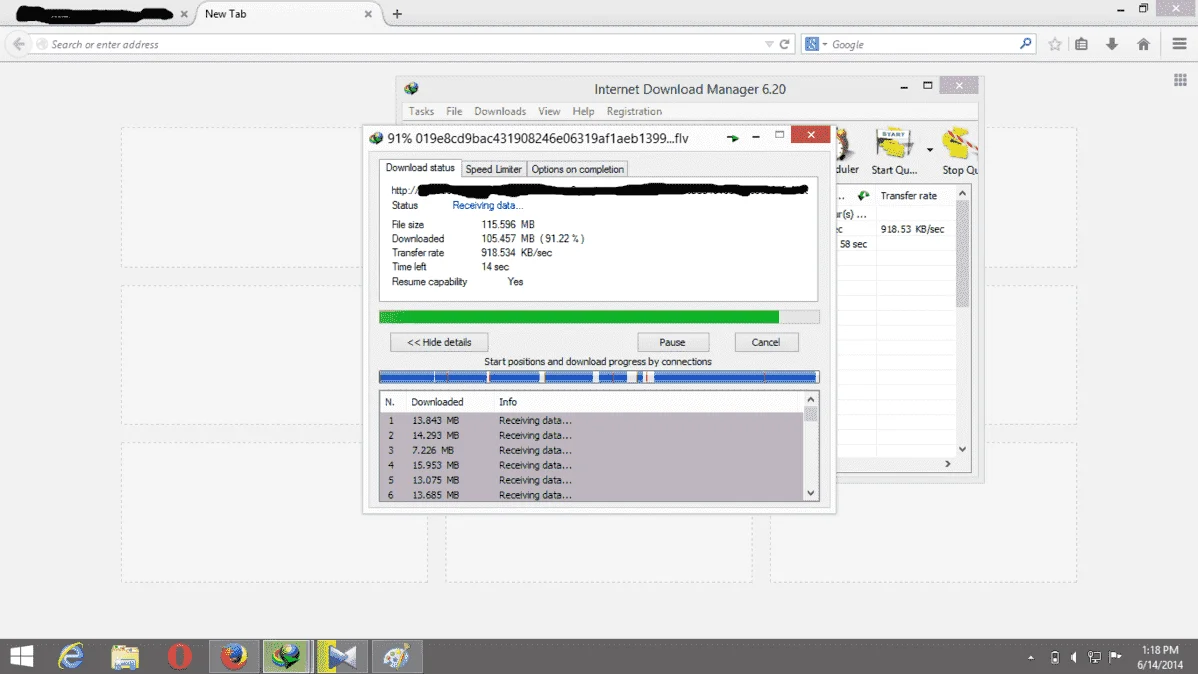Close the New Tab browser tab

368,14
